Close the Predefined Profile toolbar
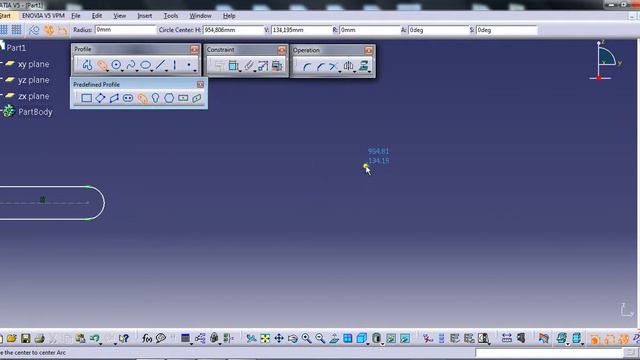 point(200,84)
